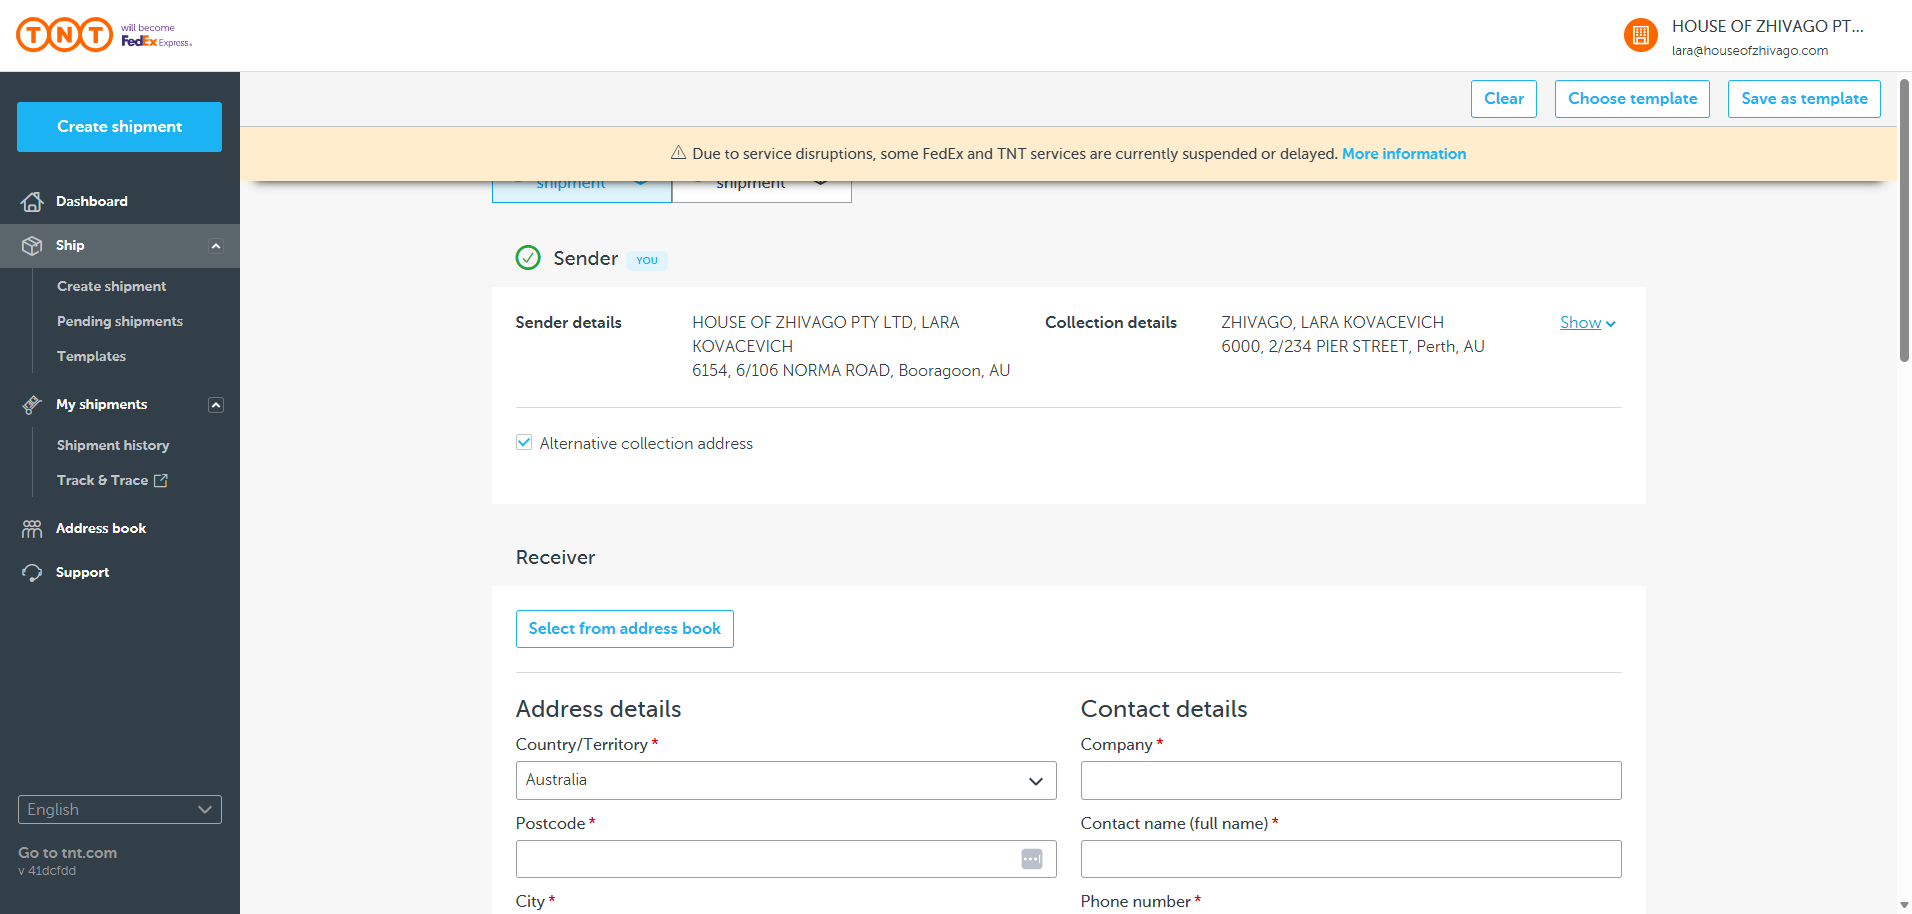Show full sender collection details
Image resolution: width=1912 pixels, height=914 pixels.
1587,323
